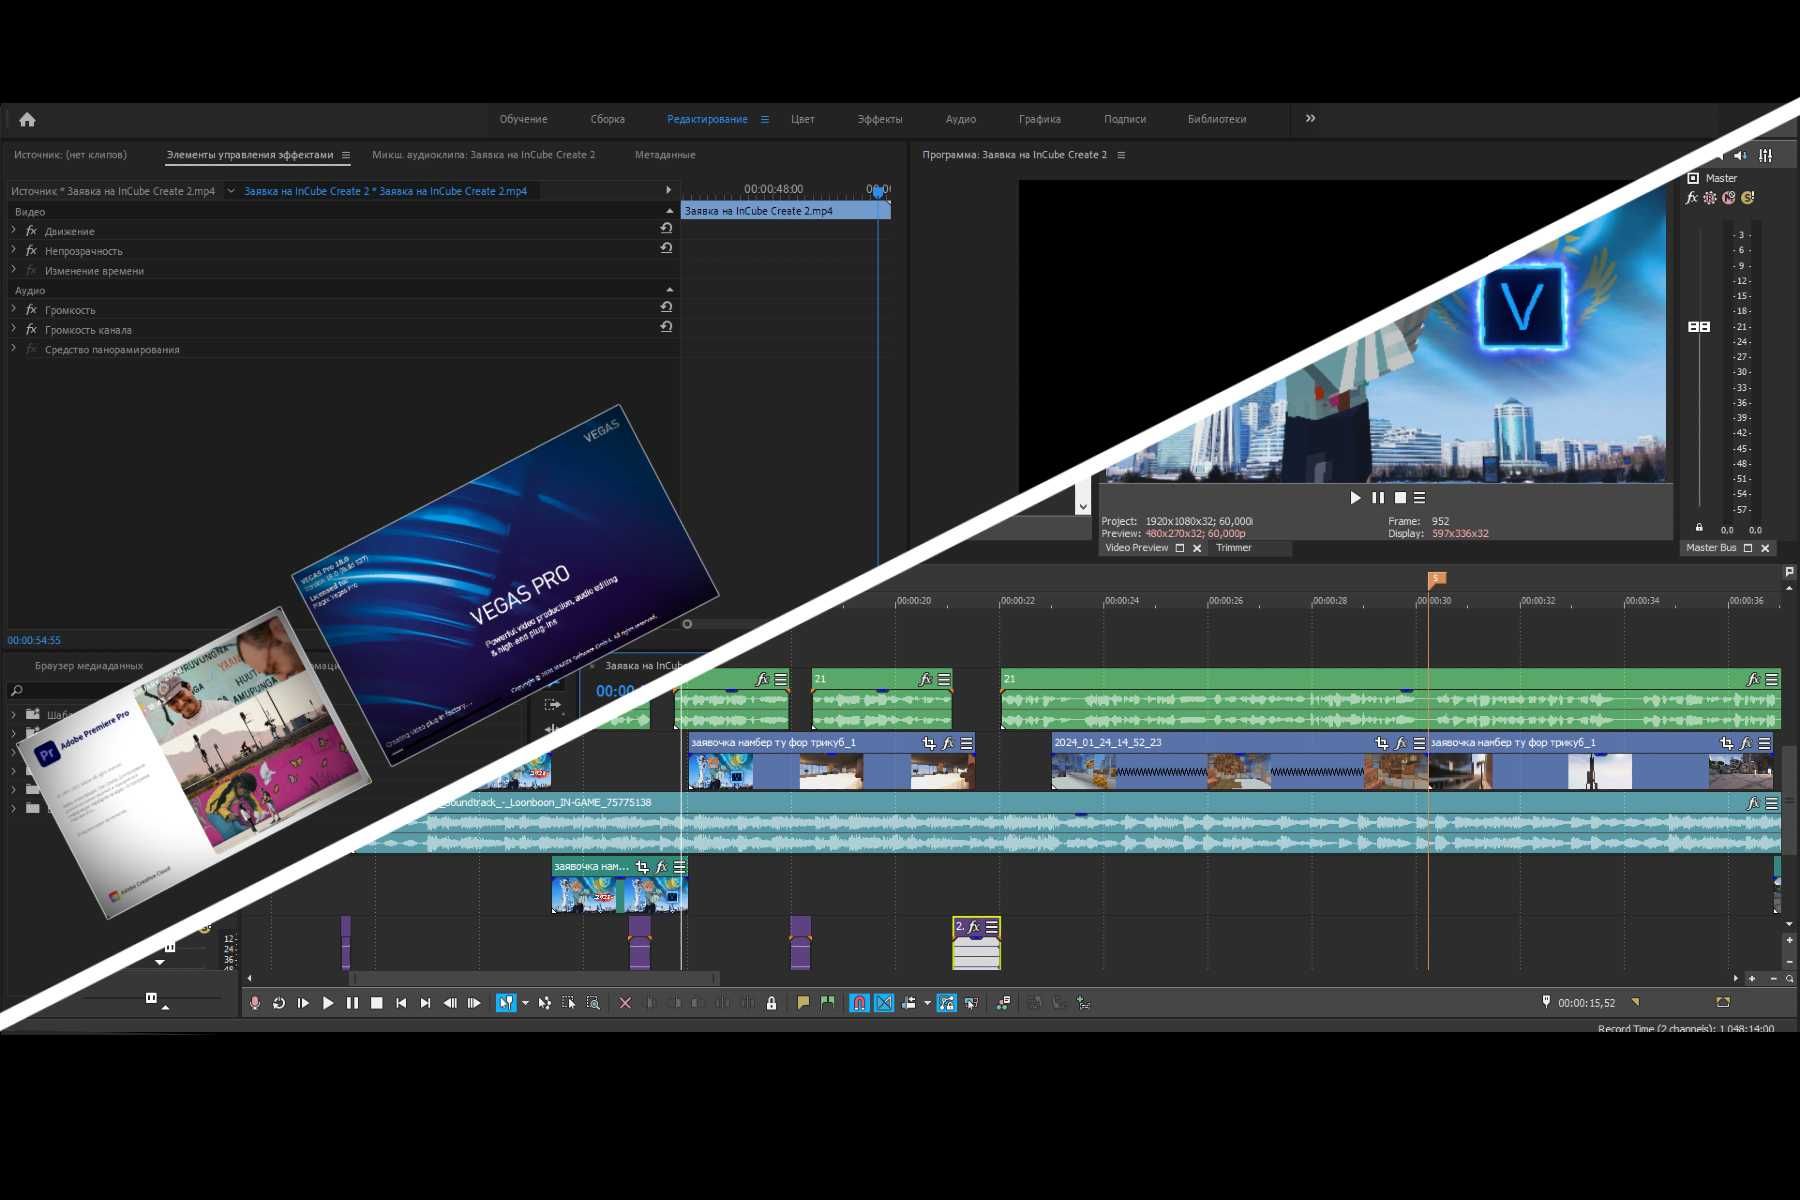1800x1200 pixels.
Task: Open the source clip dropdown chevron
Action: 231,191
